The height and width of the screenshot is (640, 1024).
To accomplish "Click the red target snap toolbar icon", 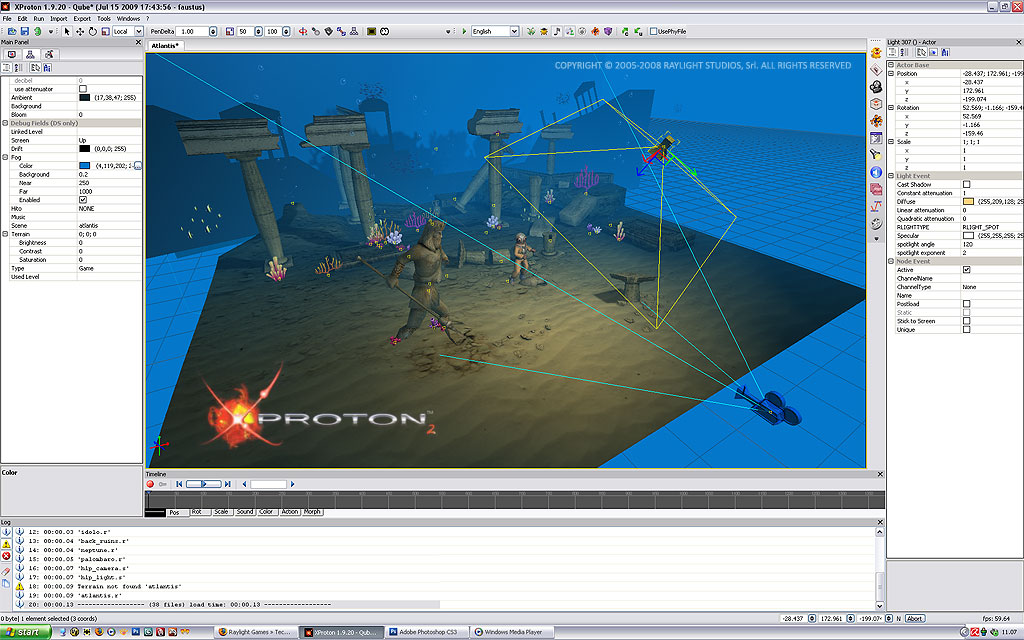I will 303,31.
